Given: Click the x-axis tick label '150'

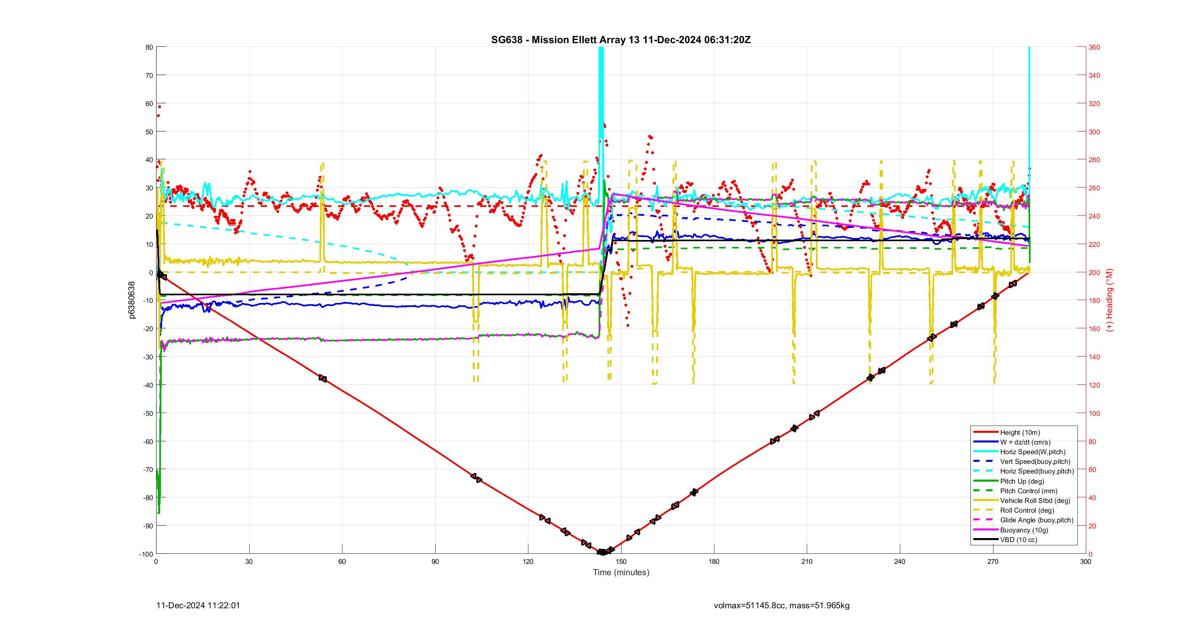Looking at the screenshot, I should pyautogui.click(x=621, y=563).
